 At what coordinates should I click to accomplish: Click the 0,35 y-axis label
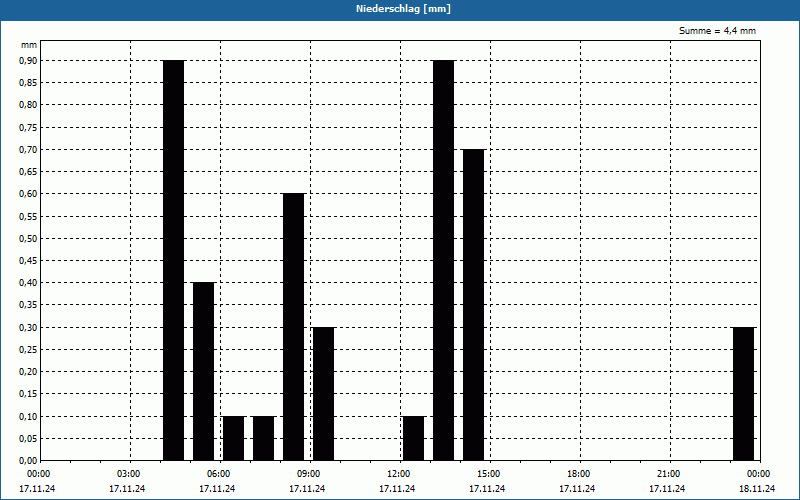pos(28,305)
